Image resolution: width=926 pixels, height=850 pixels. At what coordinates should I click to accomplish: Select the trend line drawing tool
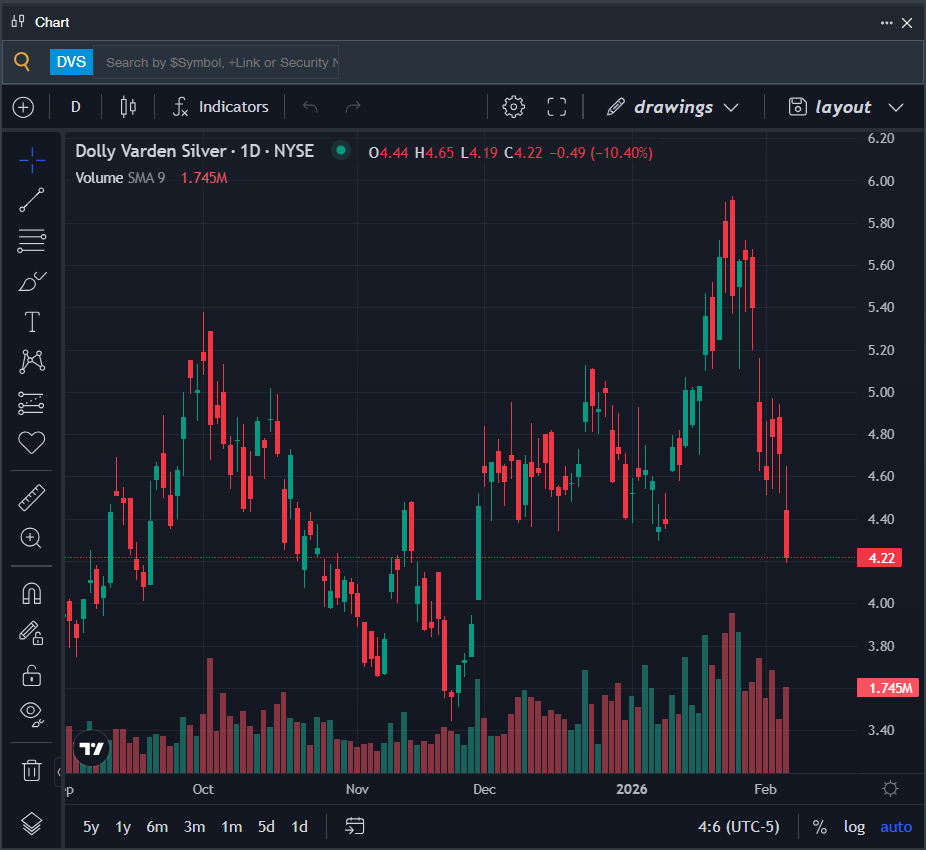(x=32, y=199)
